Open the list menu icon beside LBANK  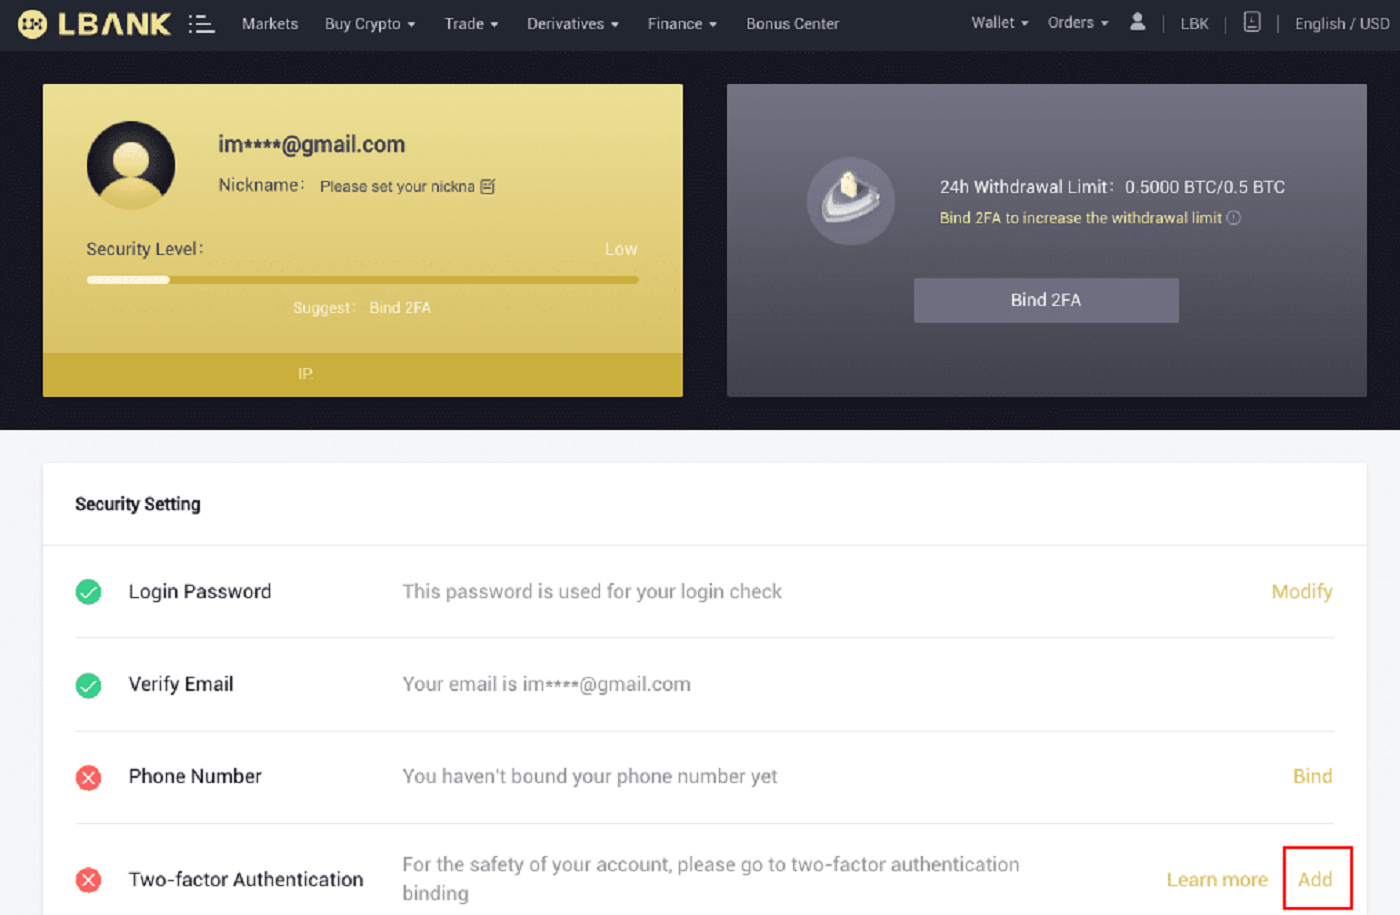201,24
